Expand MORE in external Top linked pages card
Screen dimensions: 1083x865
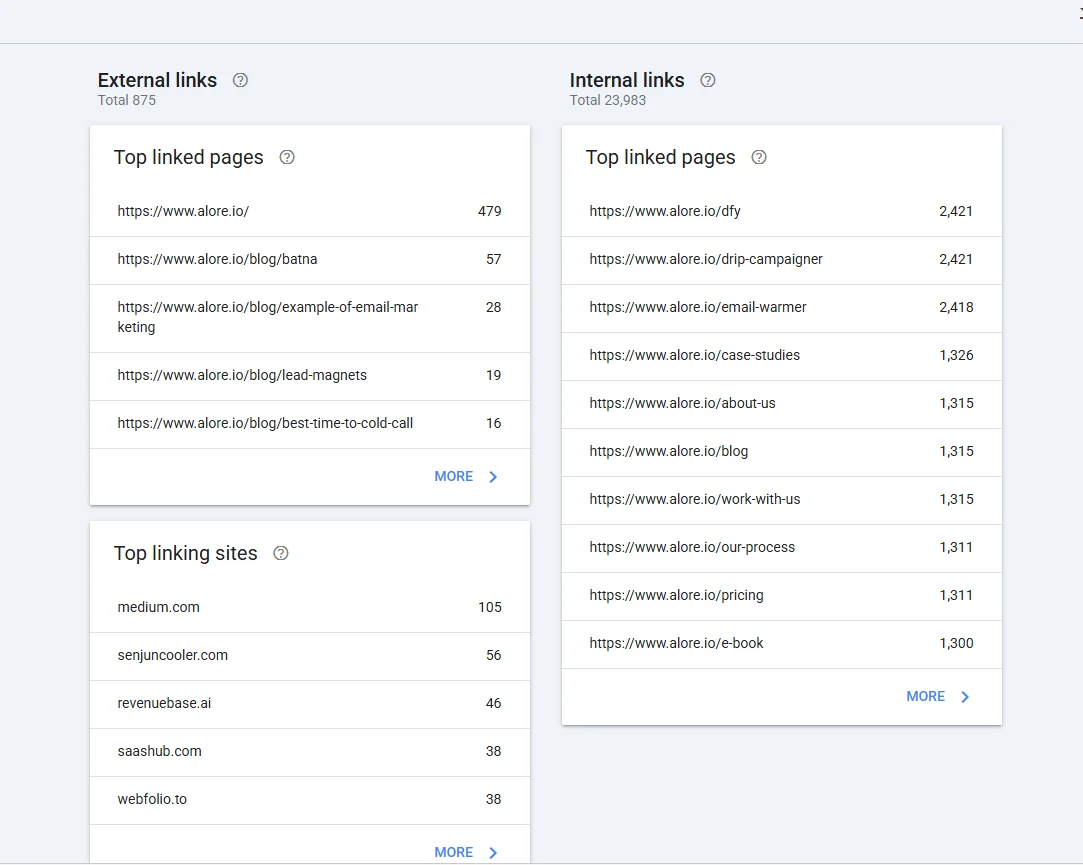click(466, 477)
